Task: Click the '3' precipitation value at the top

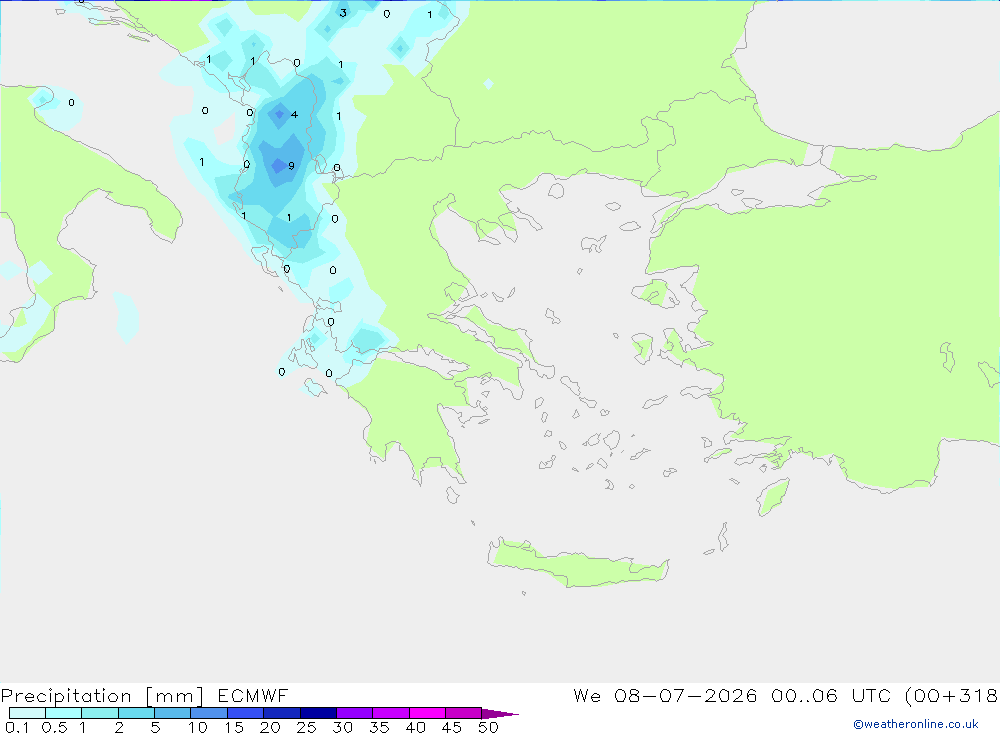Action: click(343, 13)
